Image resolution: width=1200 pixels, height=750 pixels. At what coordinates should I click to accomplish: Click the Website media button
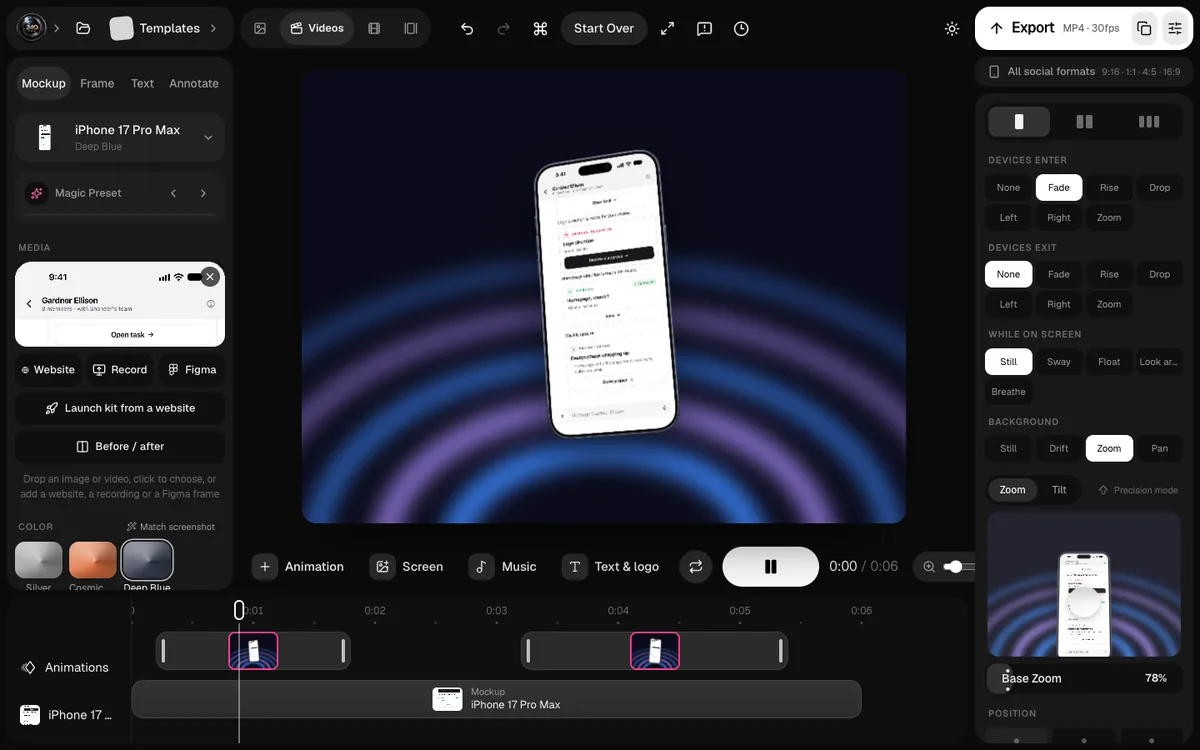49,369
